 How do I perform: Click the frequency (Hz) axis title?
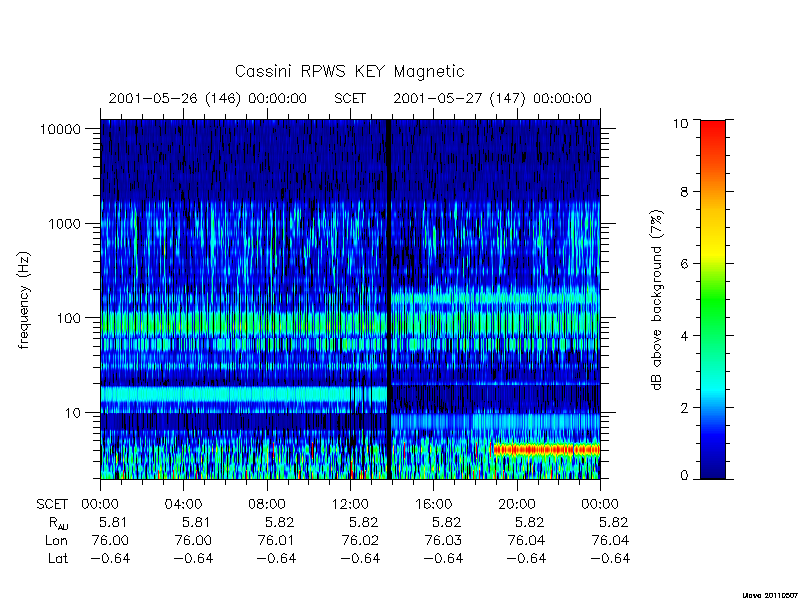coord(24,300)
